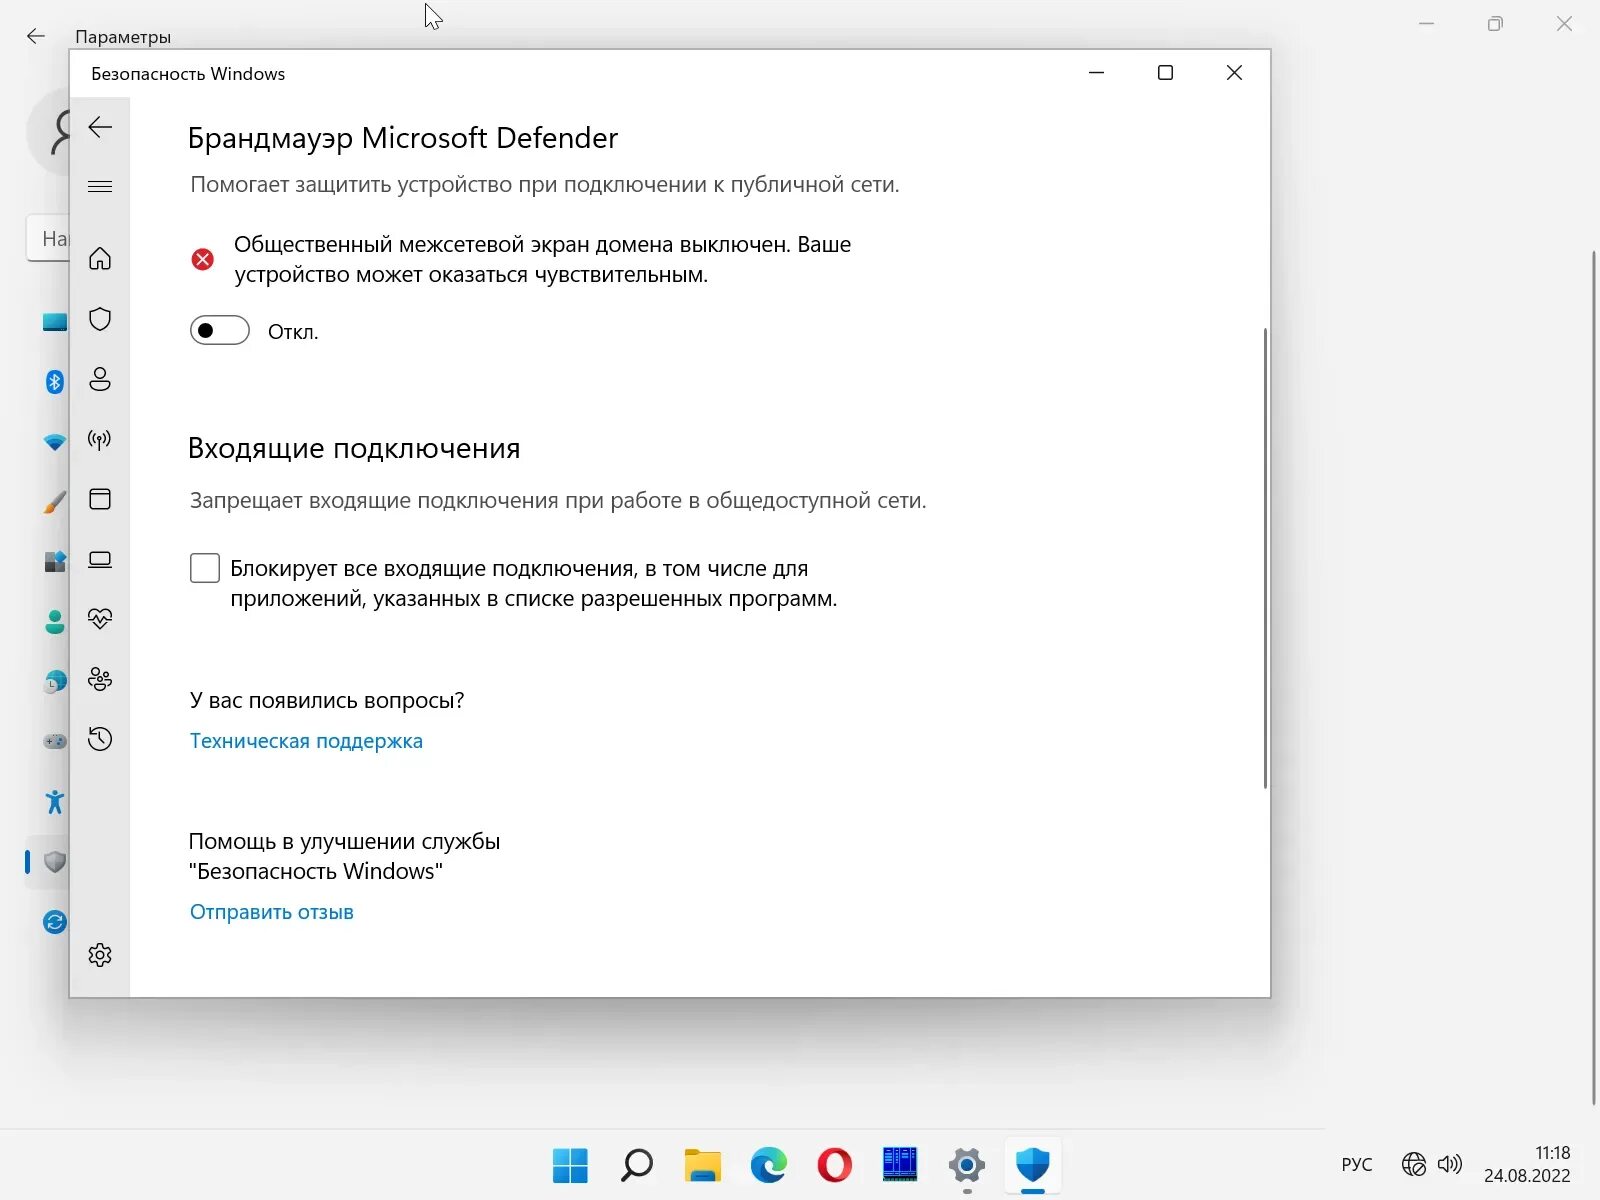Open volume control in system tray
This screenshot has height=1200, width=1600.
[1449, 1164]
